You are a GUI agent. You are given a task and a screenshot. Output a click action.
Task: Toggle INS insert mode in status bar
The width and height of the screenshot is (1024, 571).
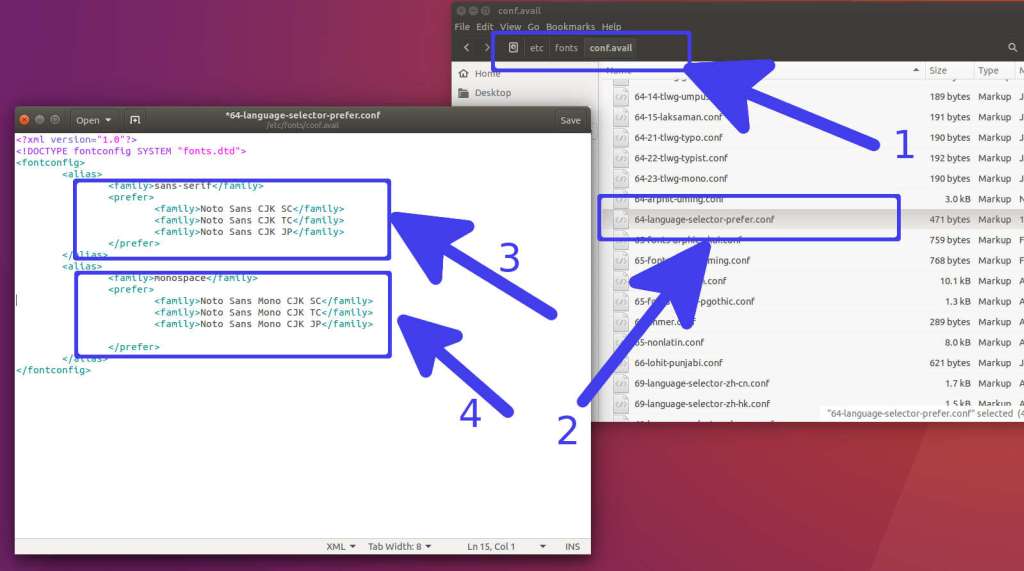[572, 547]
